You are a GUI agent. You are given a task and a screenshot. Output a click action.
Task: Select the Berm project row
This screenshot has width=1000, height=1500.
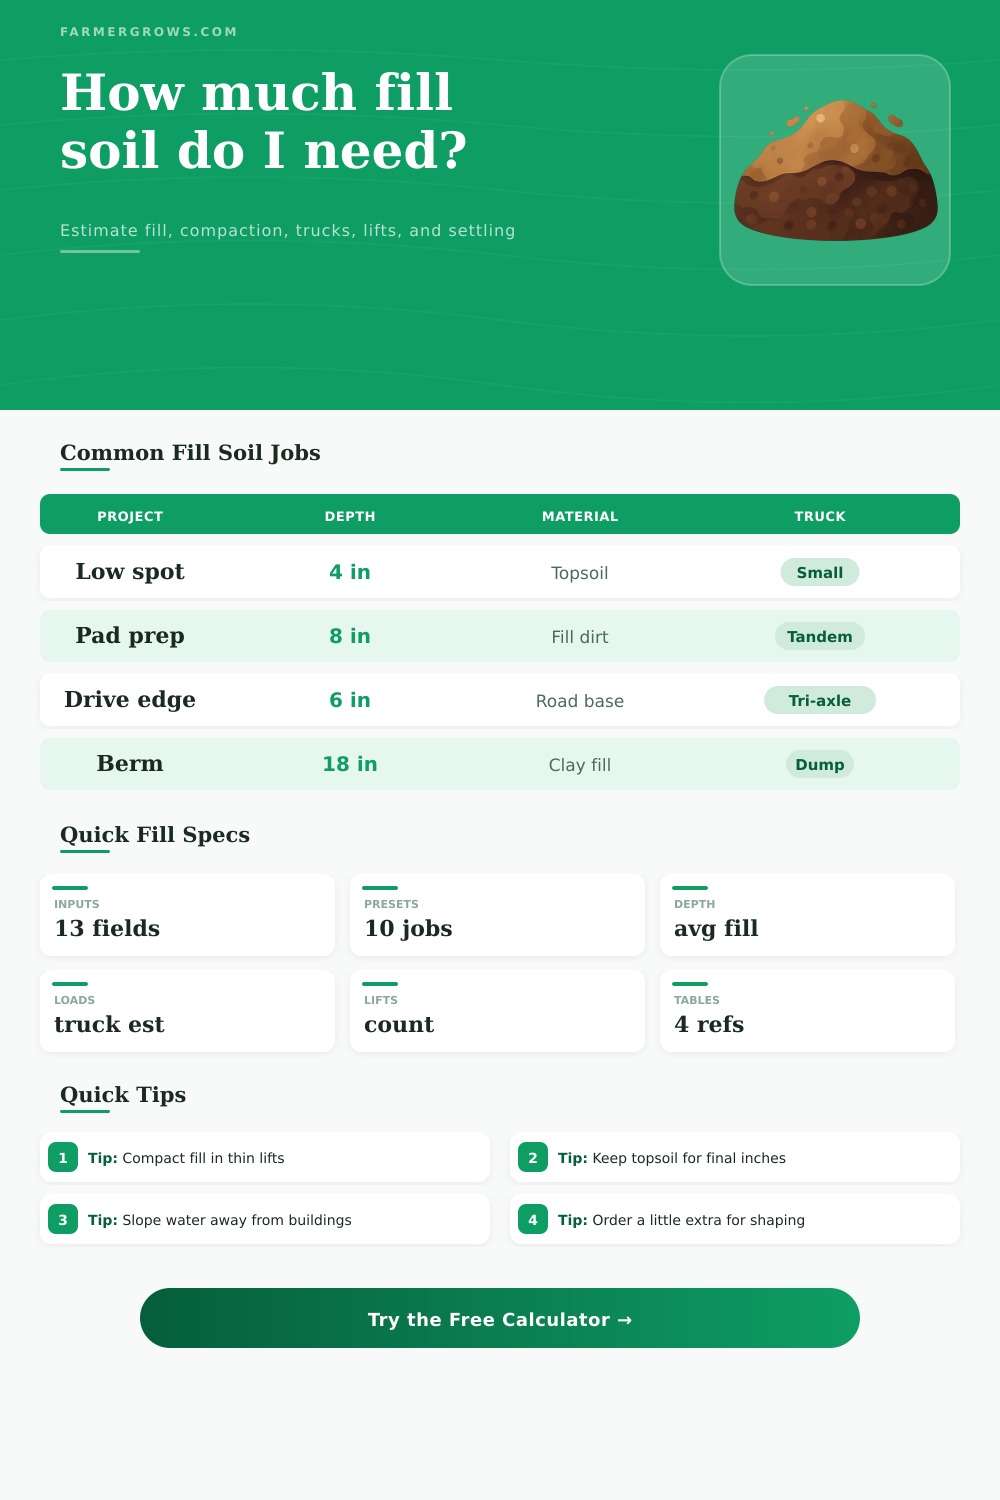(x=500, y=764)
